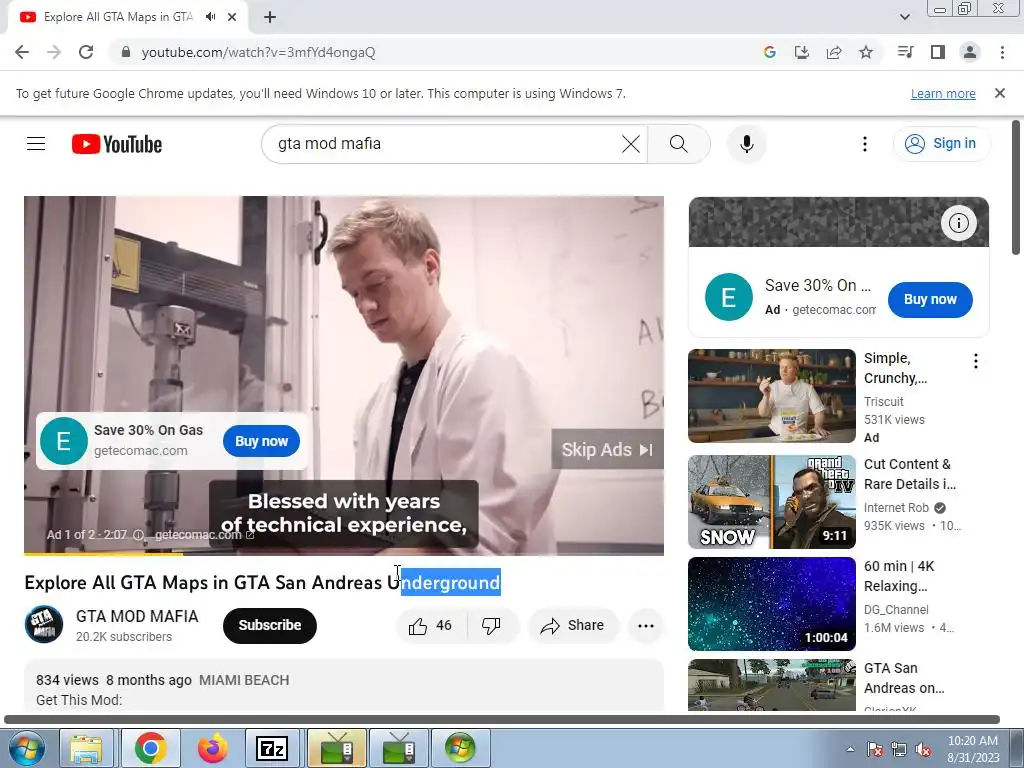
Task: Go to YouTube home via logo
Action: (x=117, y=144)
